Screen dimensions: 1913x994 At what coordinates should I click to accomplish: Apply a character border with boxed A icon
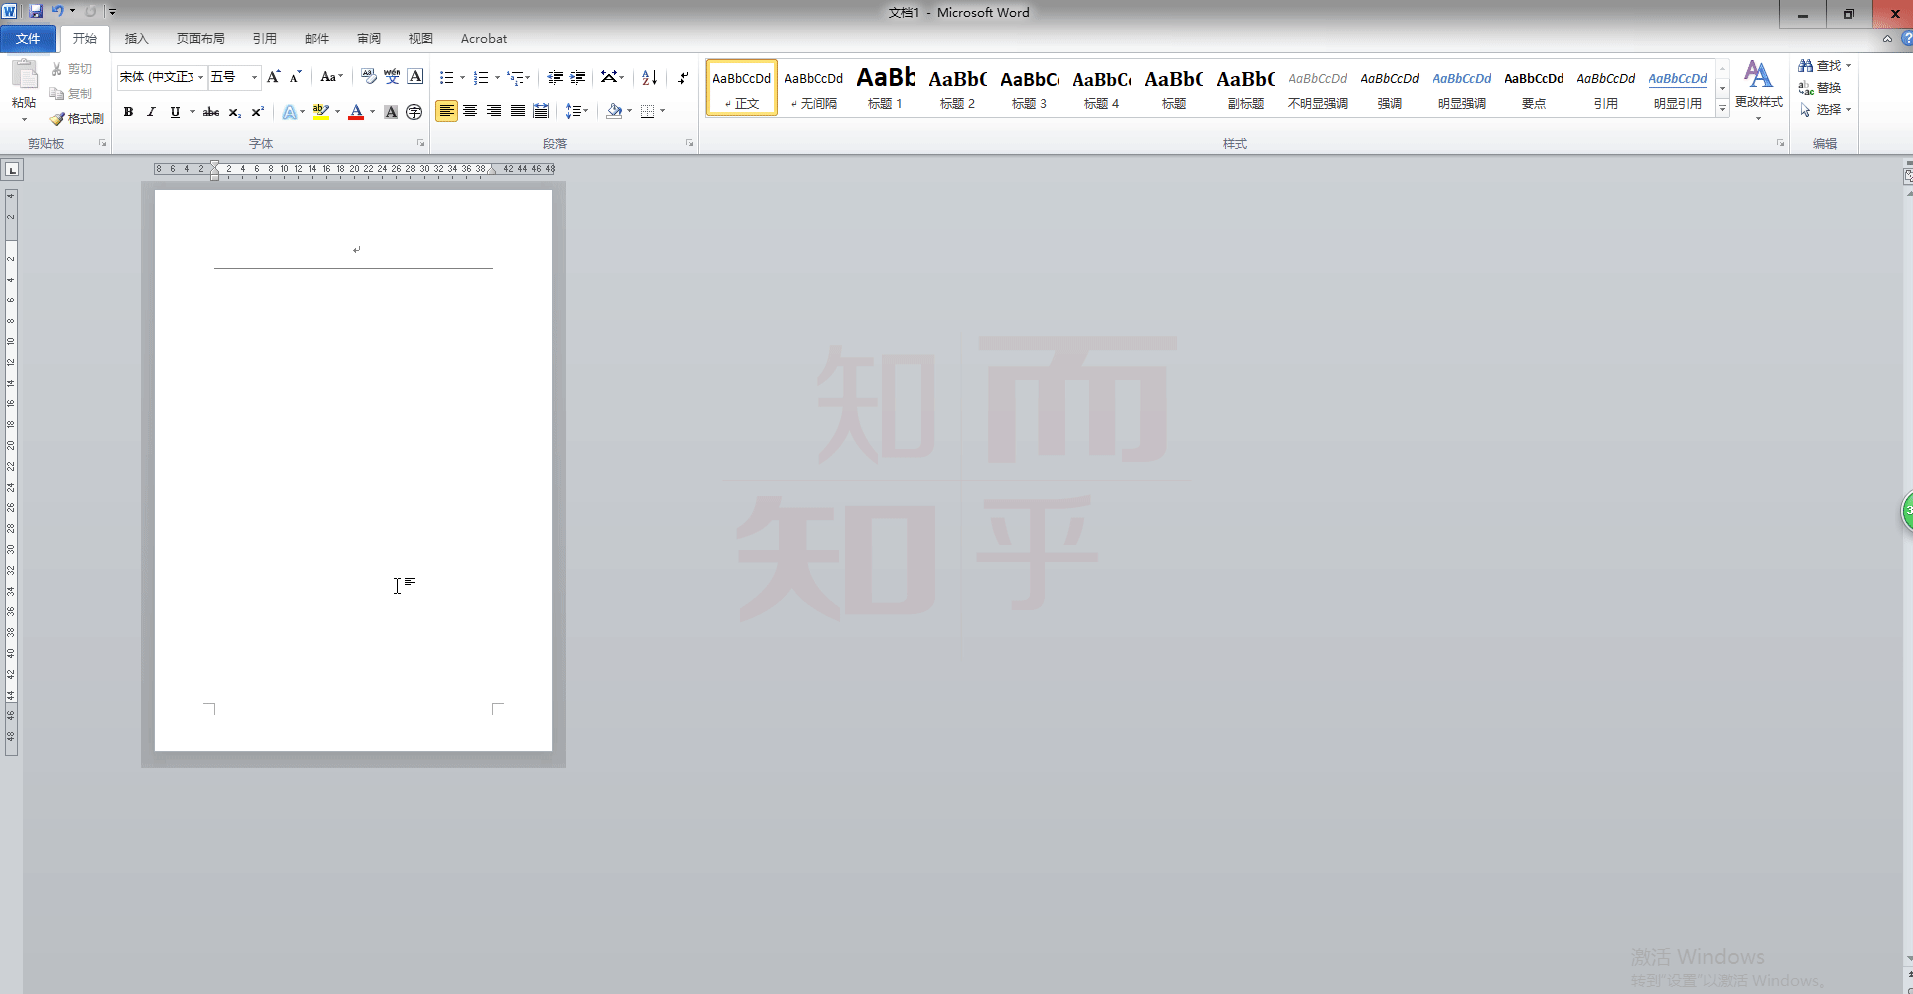[415, 77]
